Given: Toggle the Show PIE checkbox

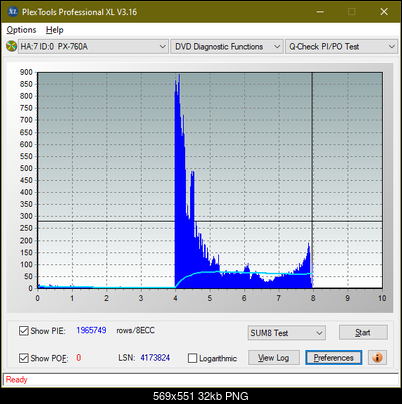Looking at the screenshot, I should 24,331.
